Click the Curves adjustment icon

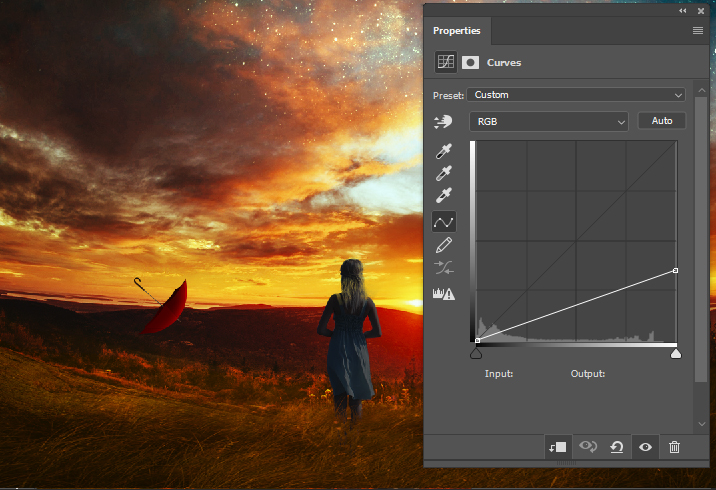[446, 62]
